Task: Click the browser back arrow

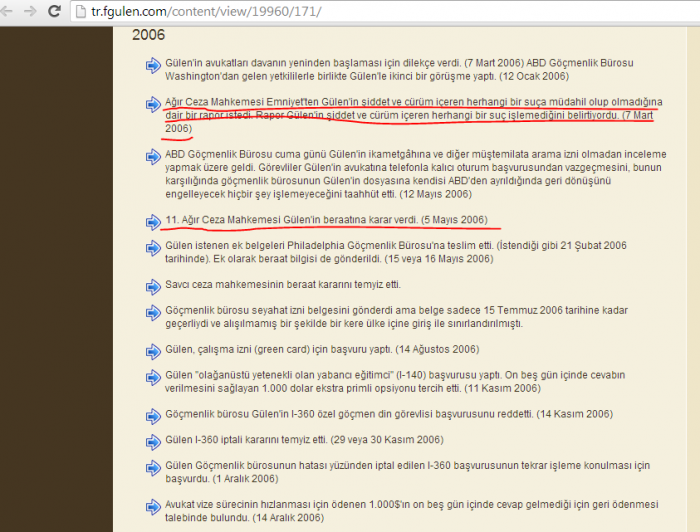Action: pyautogui.click(x=9, y=12)
